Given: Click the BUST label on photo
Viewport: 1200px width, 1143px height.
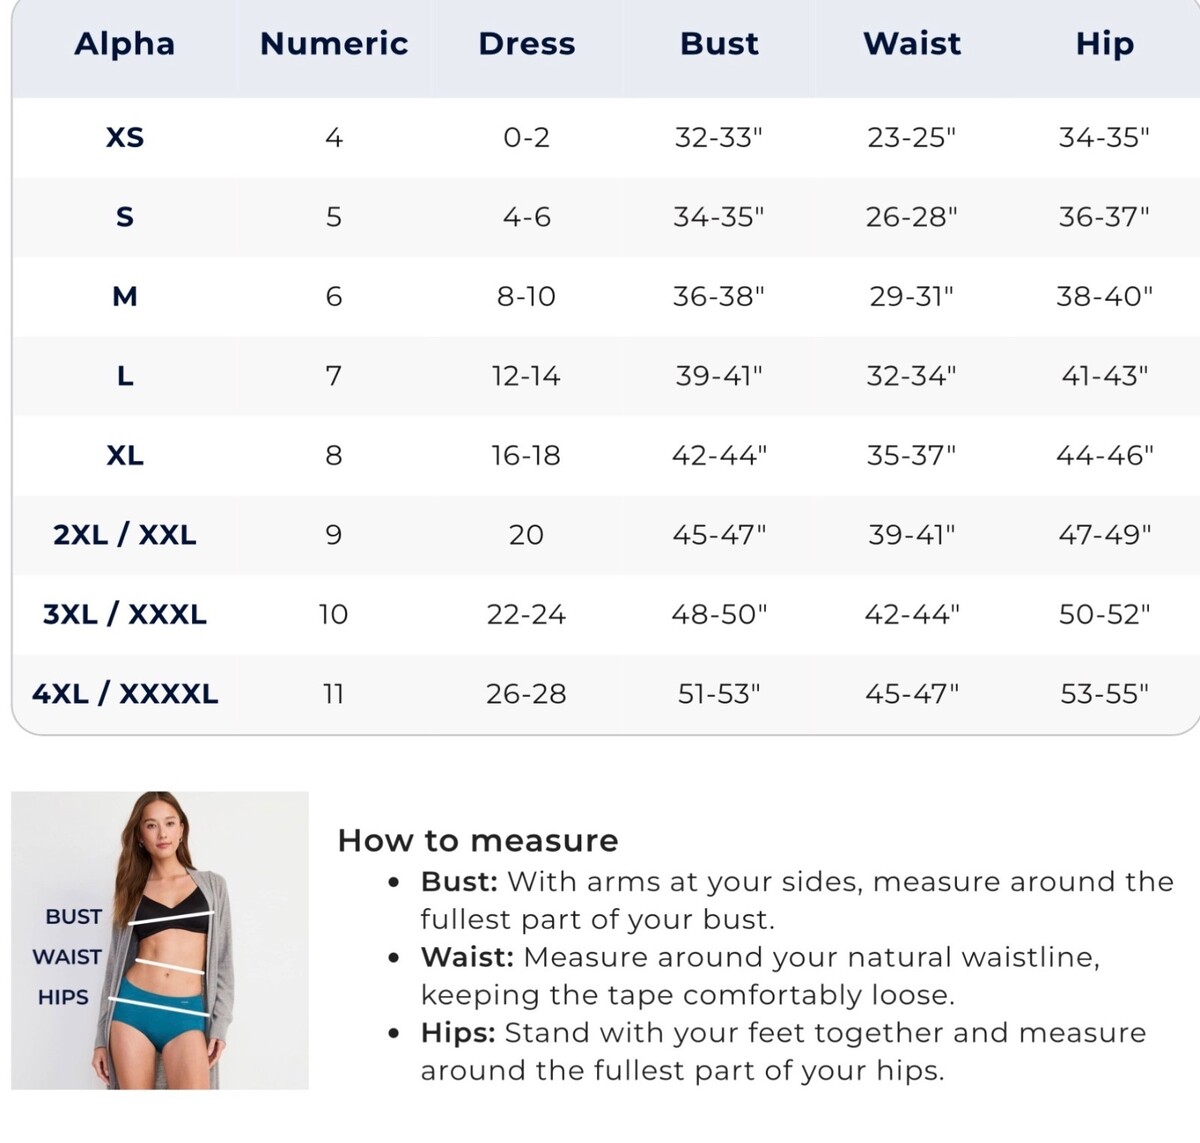Looking at the screenshot, I should coord(74,916).
